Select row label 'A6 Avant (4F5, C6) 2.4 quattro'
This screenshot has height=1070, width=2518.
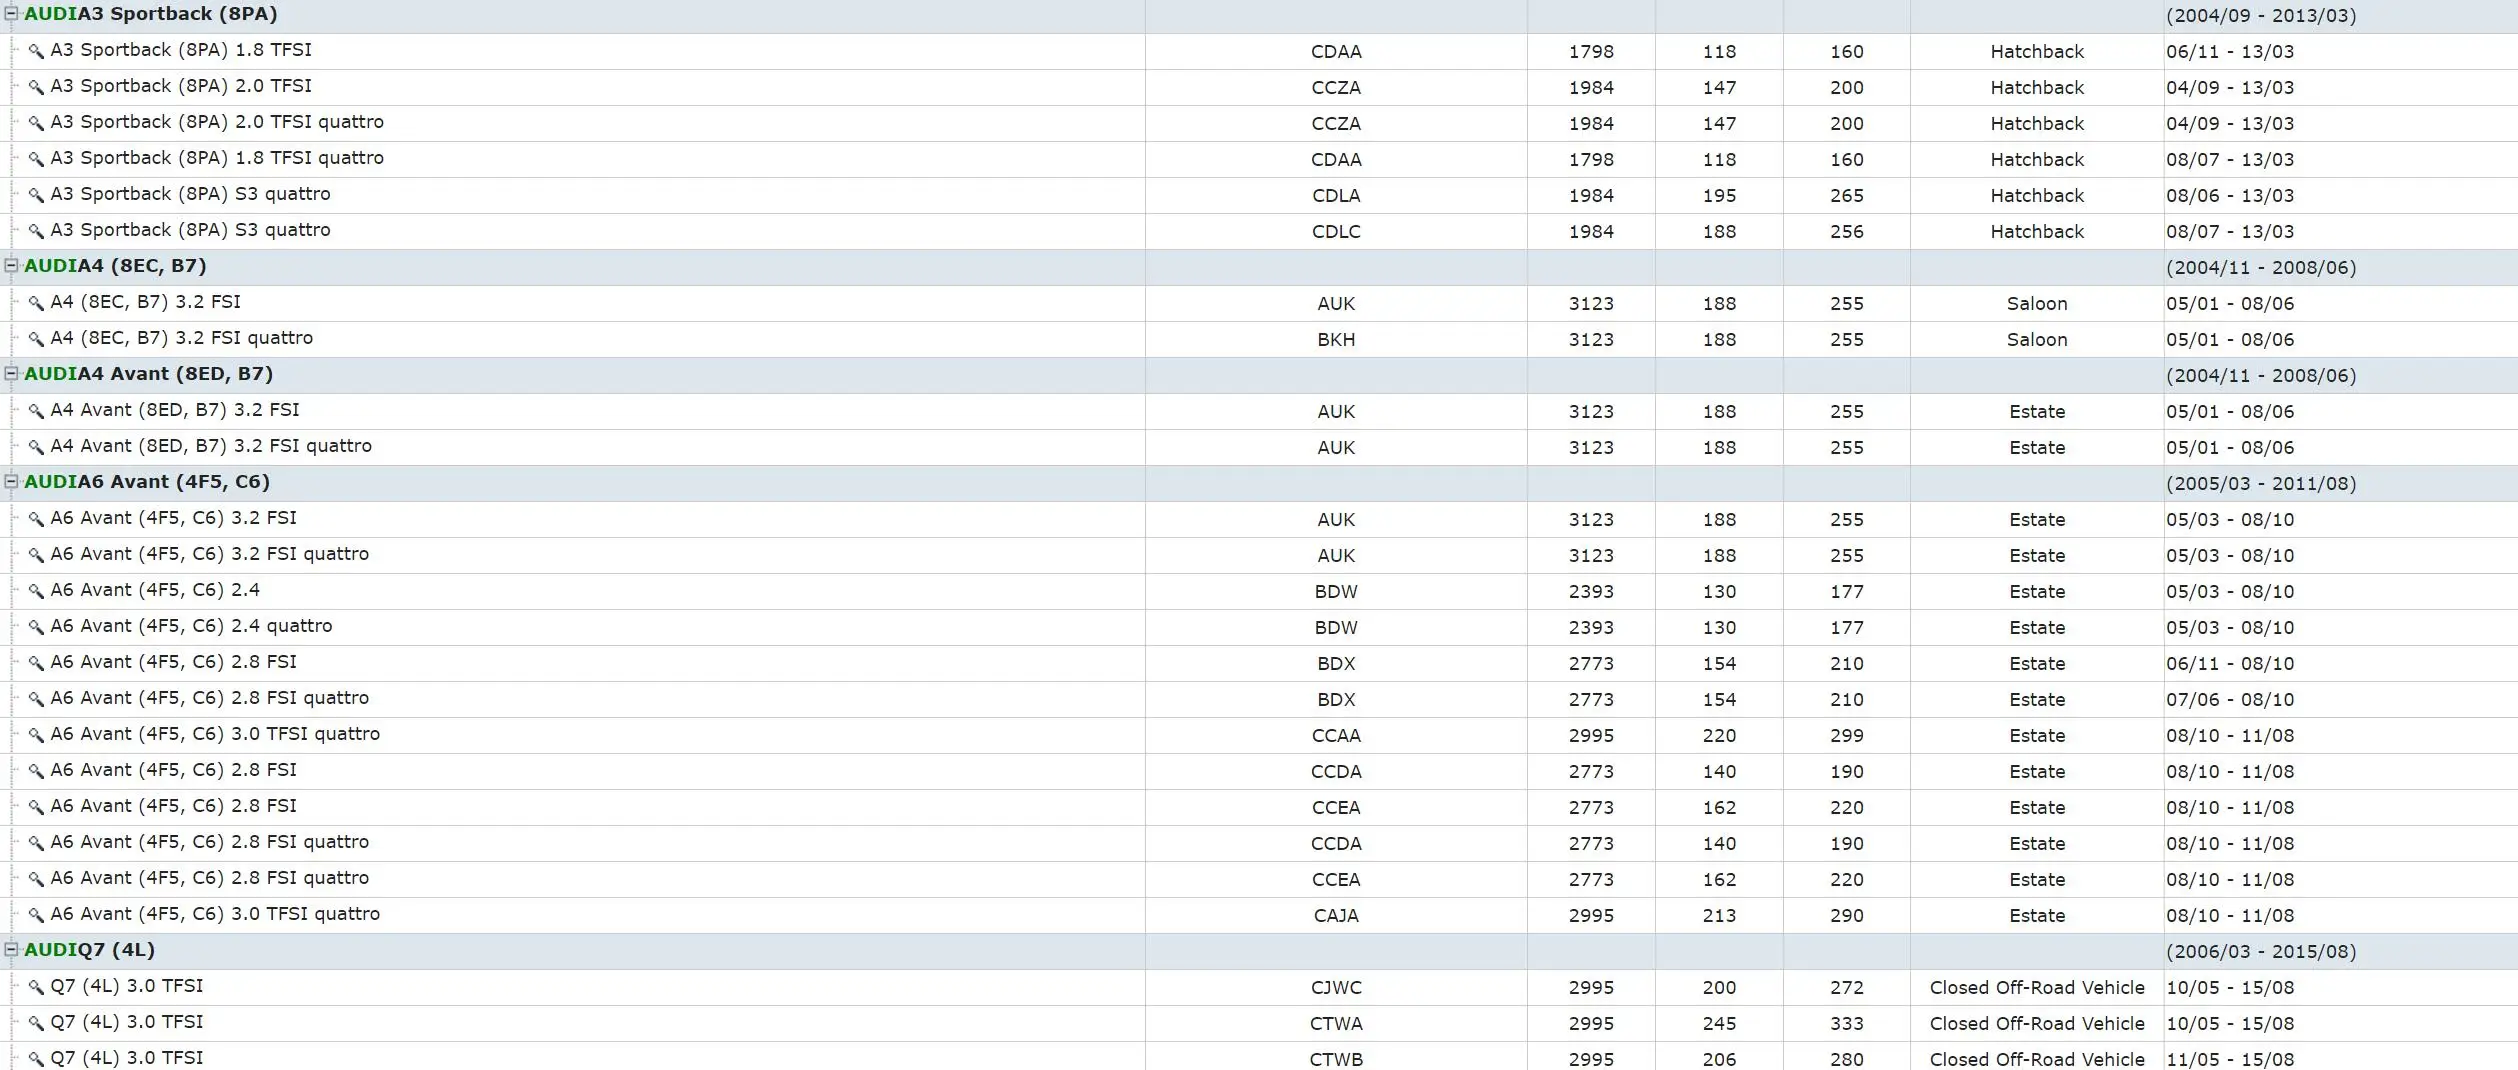pos(191,626)
